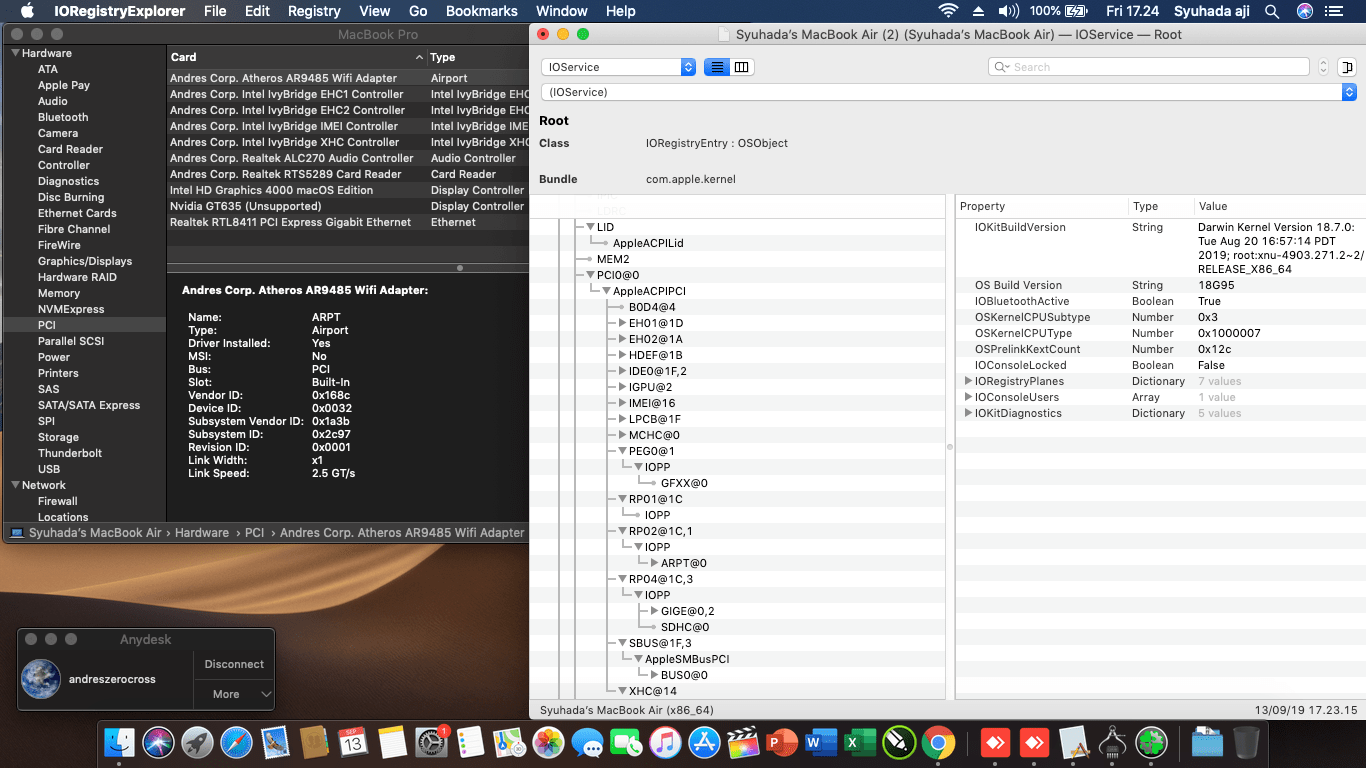Select USB in the Hardware sidebar
The width and height of the screenshot is (1366, 768).
click(x=49, y=469)
